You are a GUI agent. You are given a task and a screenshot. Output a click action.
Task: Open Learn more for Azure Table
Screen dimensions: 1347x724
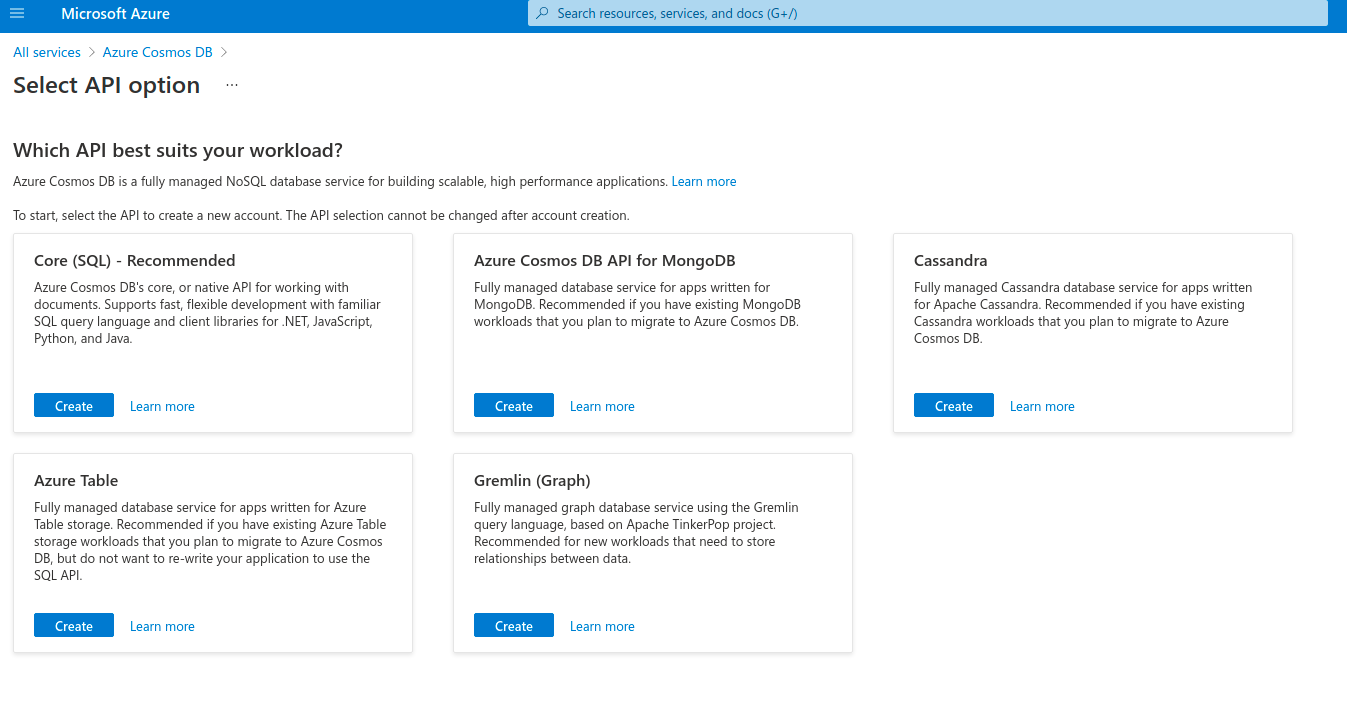pos(162,626)
